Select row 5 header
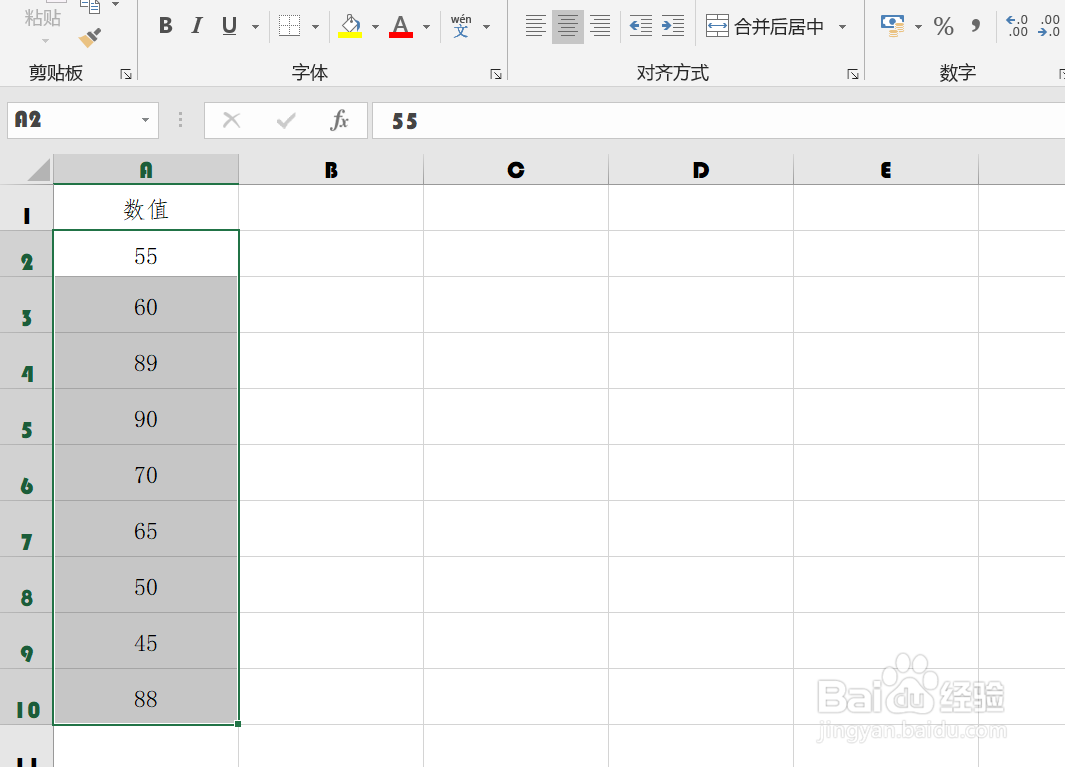Screen dimensions: 1065x767 (26, 417)
